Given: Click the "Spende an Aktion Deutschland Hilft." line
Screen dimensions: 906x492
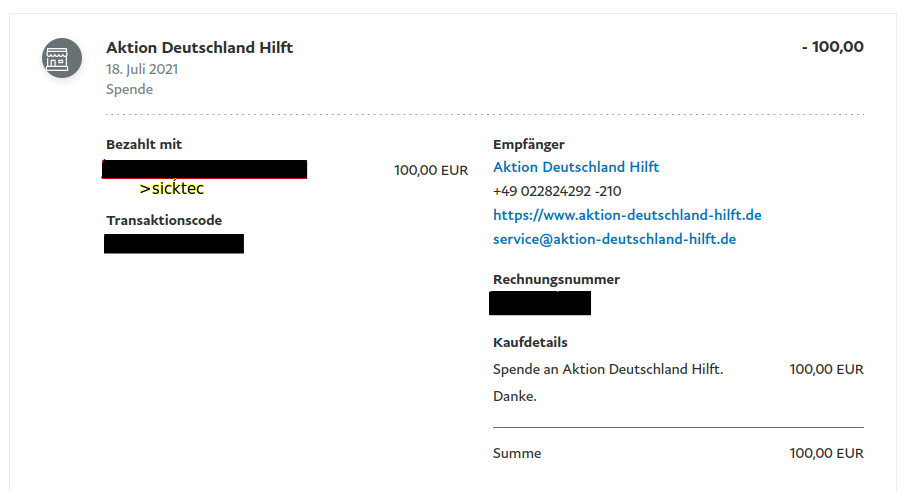Looking at the screenshot, I should point(608,369).
